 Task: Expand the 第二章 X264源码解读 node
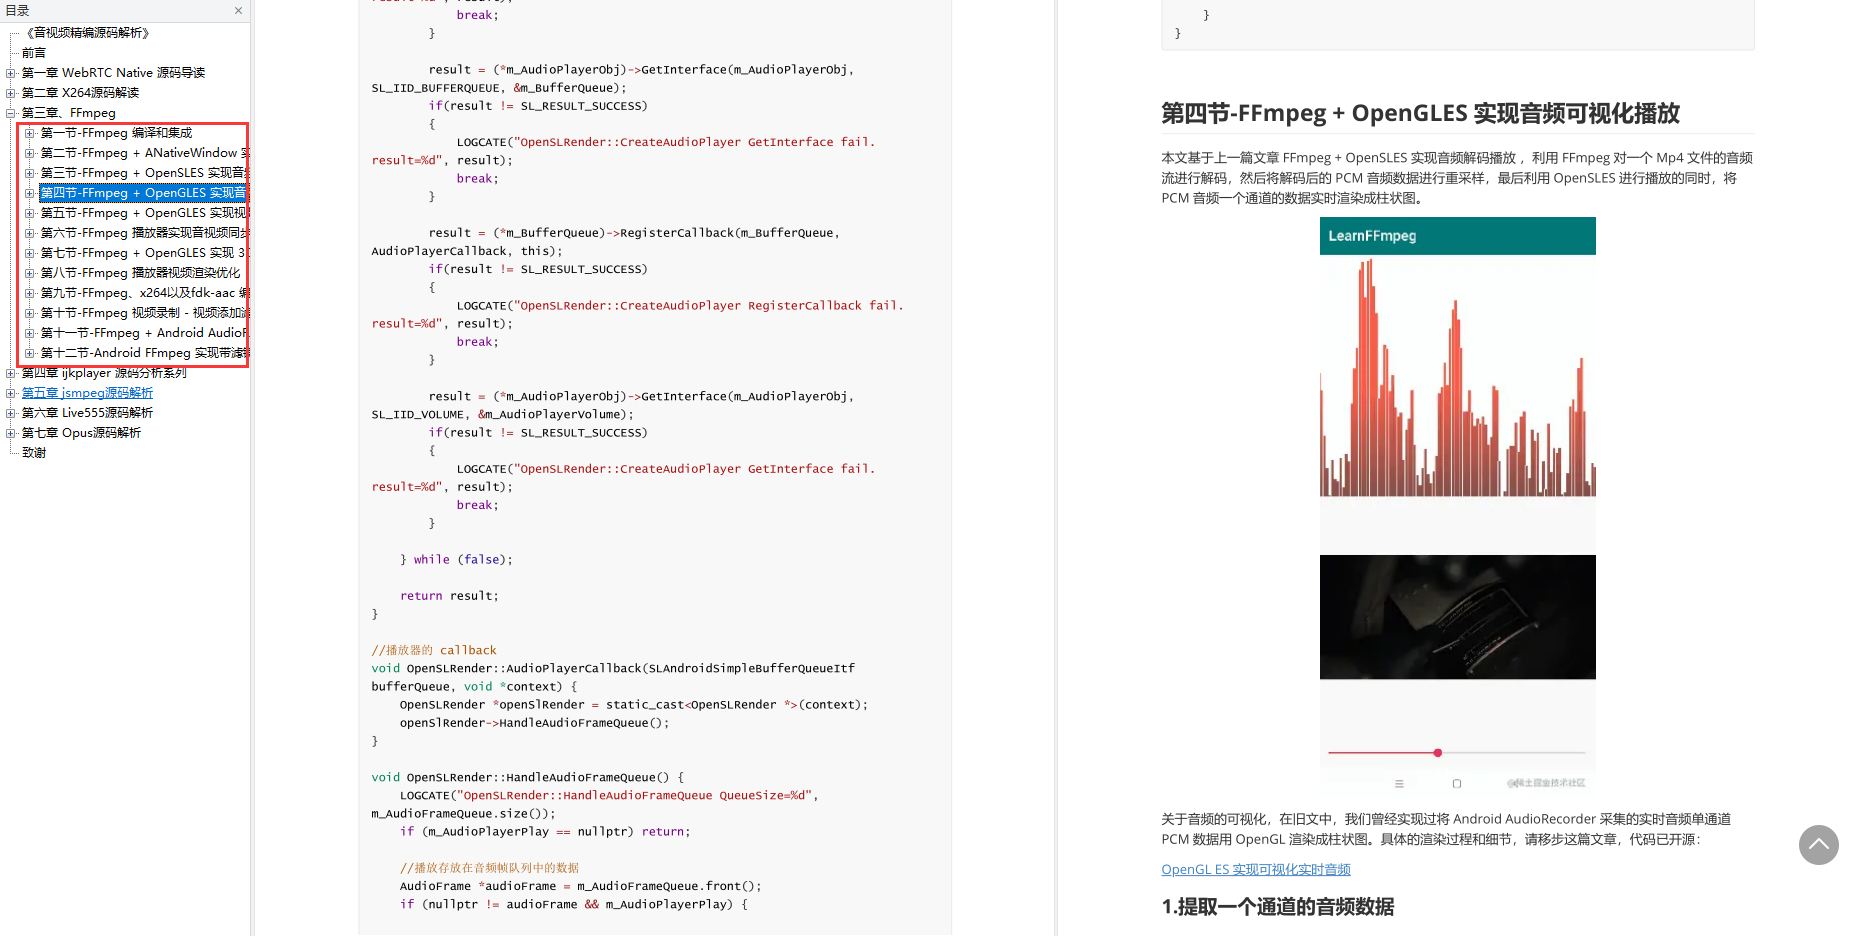point(11,93)
